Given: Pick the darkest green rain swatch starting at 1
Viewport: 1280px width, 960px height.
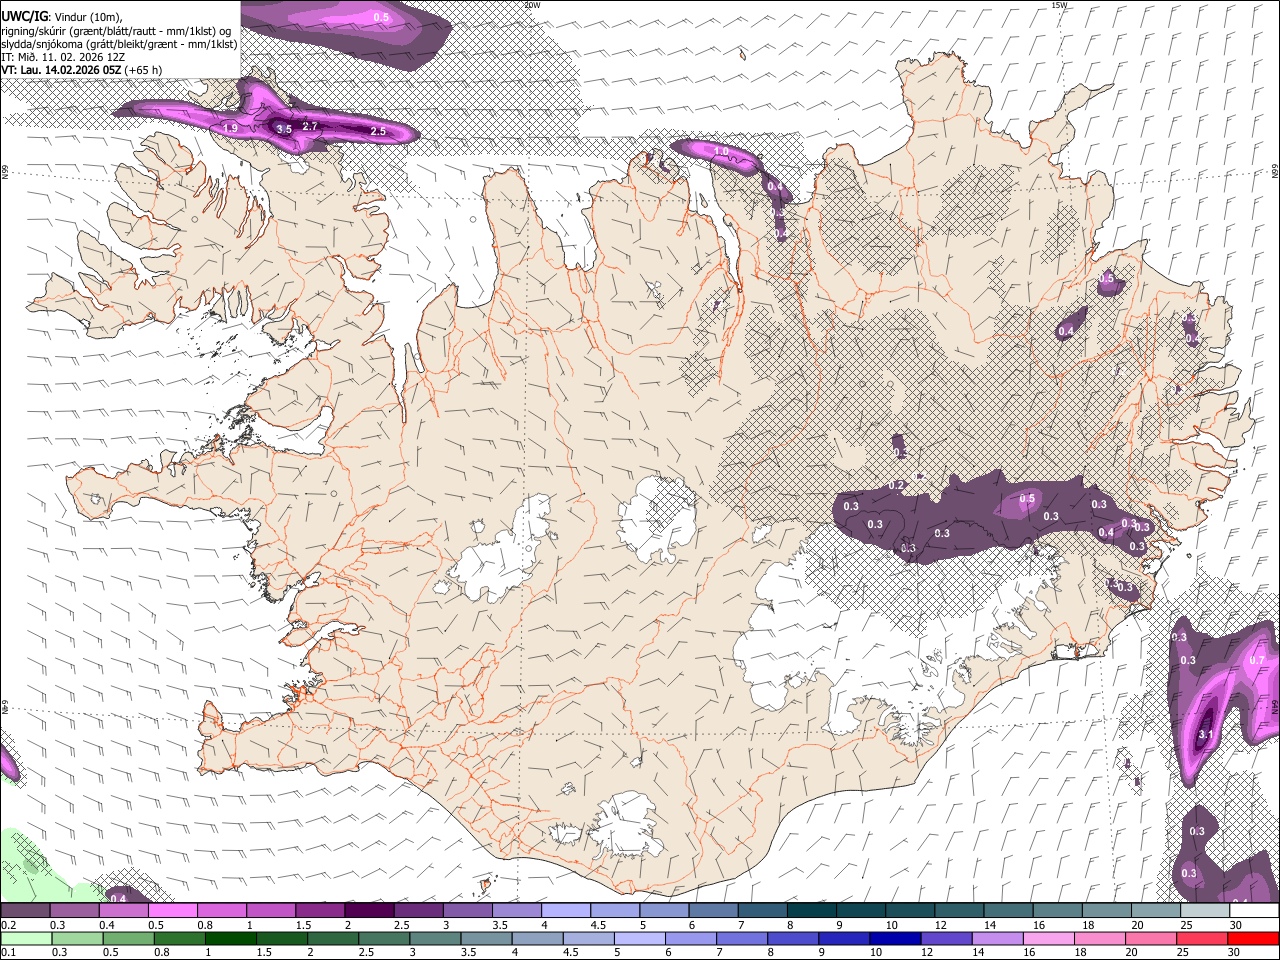Looking at the screenshot, I should (x=230, y=939).
